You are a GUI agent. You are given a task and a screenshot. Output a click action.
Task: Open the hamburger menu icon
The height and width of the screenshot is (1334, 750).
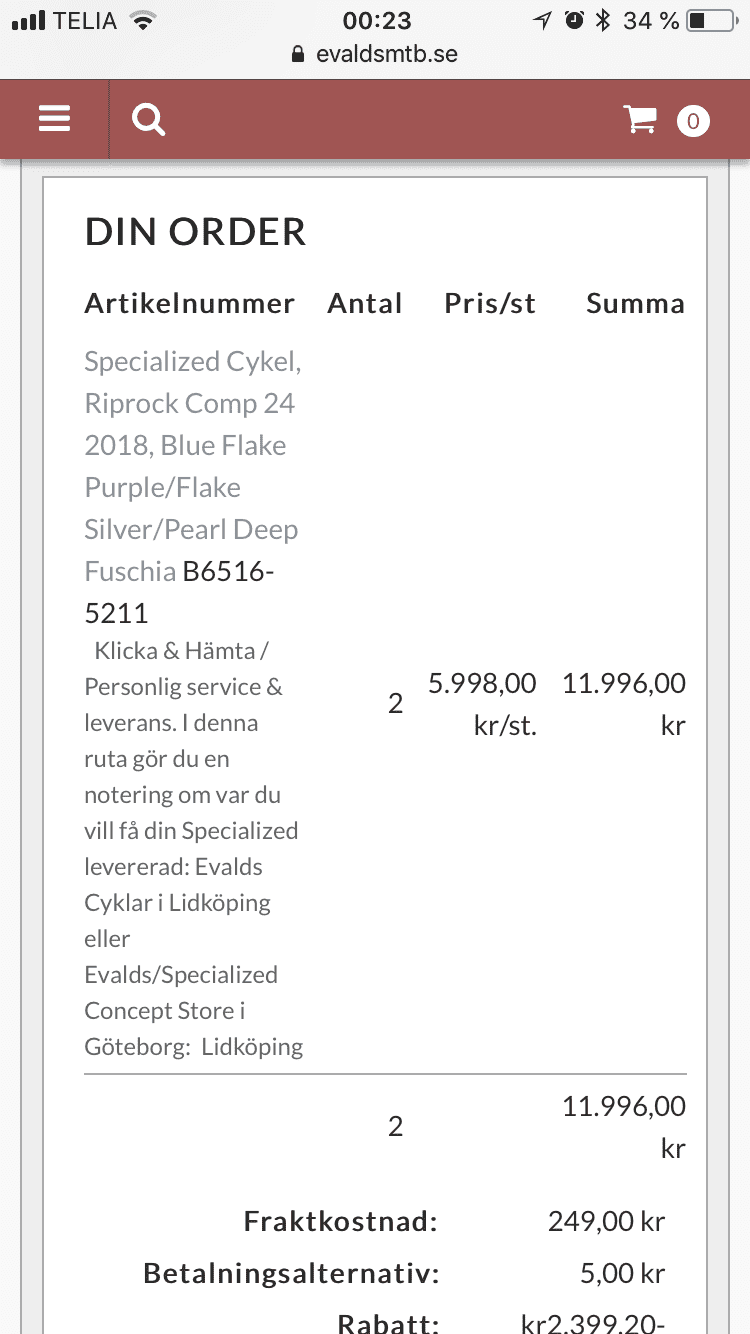pyautogui.click(x=54, y=120)
